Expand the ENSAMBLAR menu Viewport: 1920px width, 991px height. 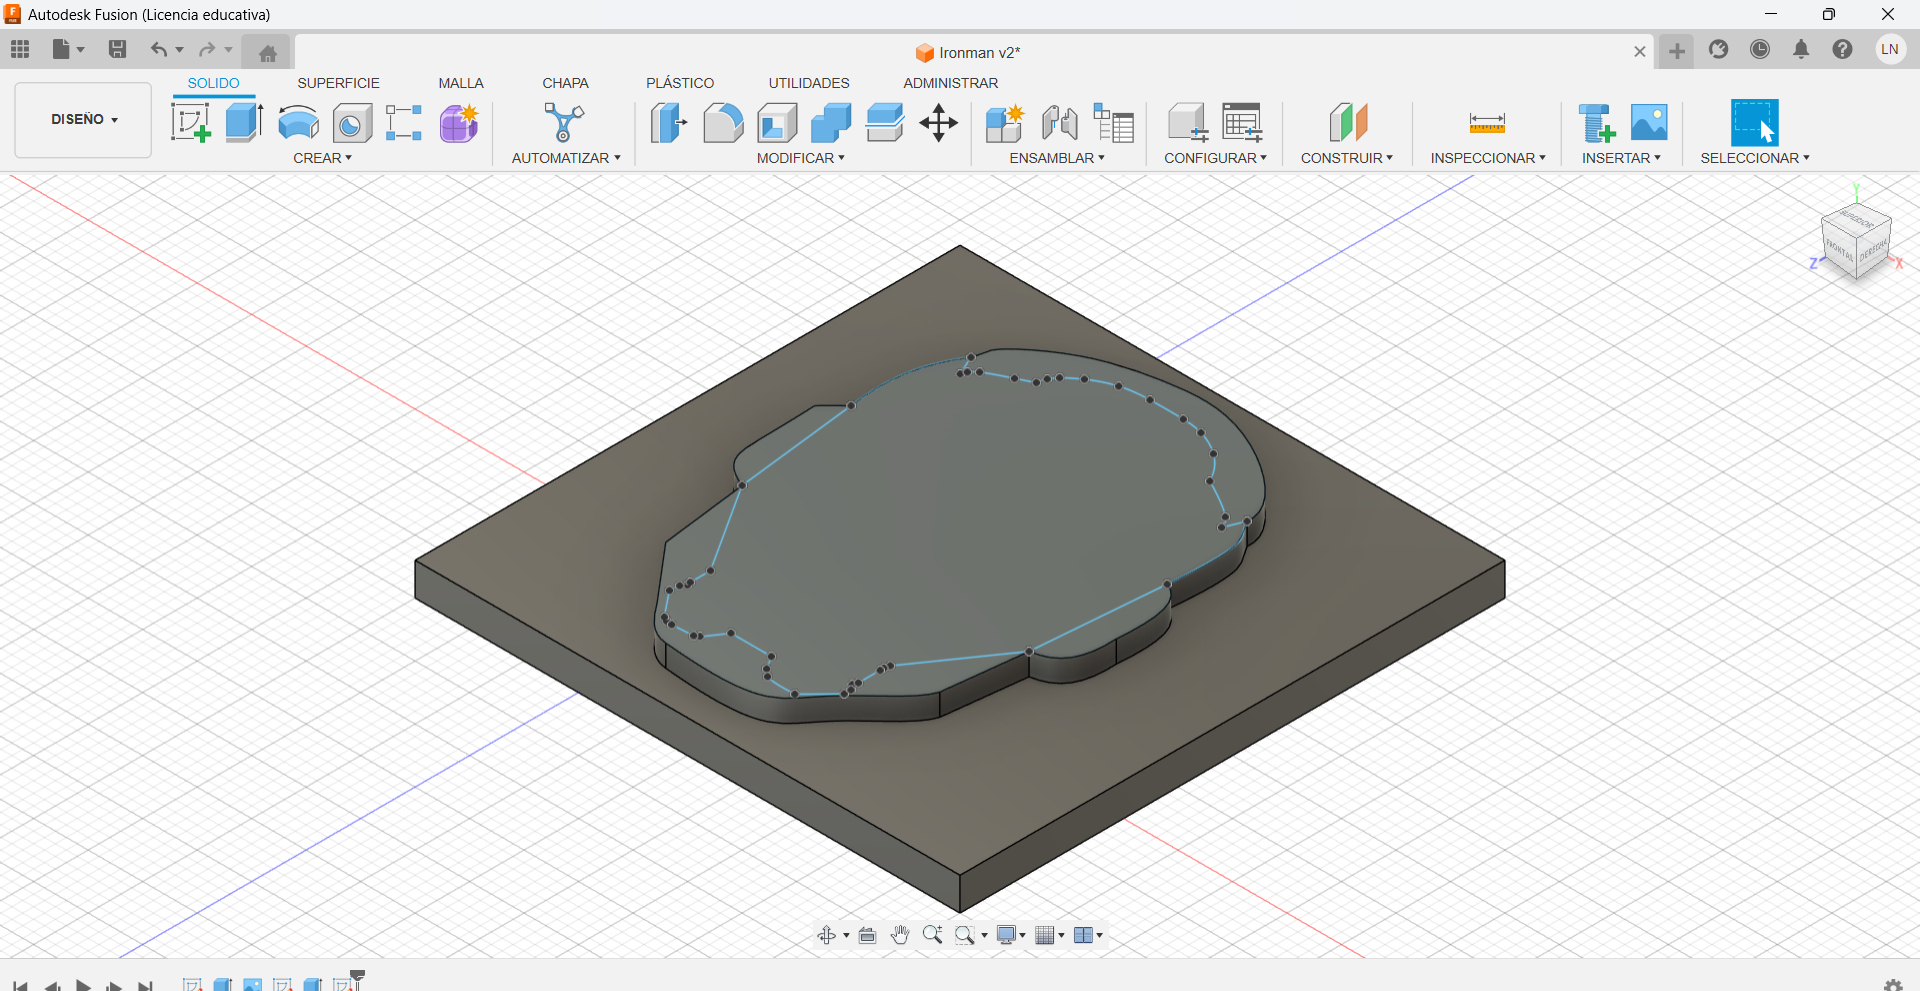pyautogui.click(x=1057, y=158)
